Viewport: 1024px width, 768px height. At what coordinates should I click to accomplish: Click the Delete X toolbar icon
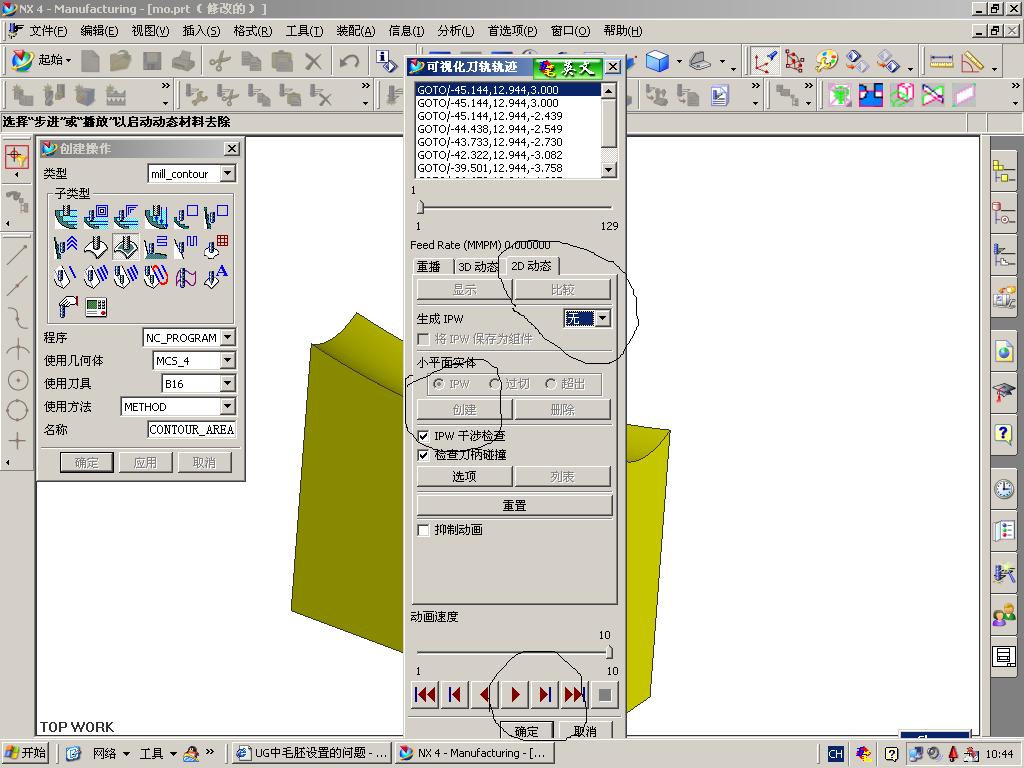pyautogui.click(x=313, y=61)
